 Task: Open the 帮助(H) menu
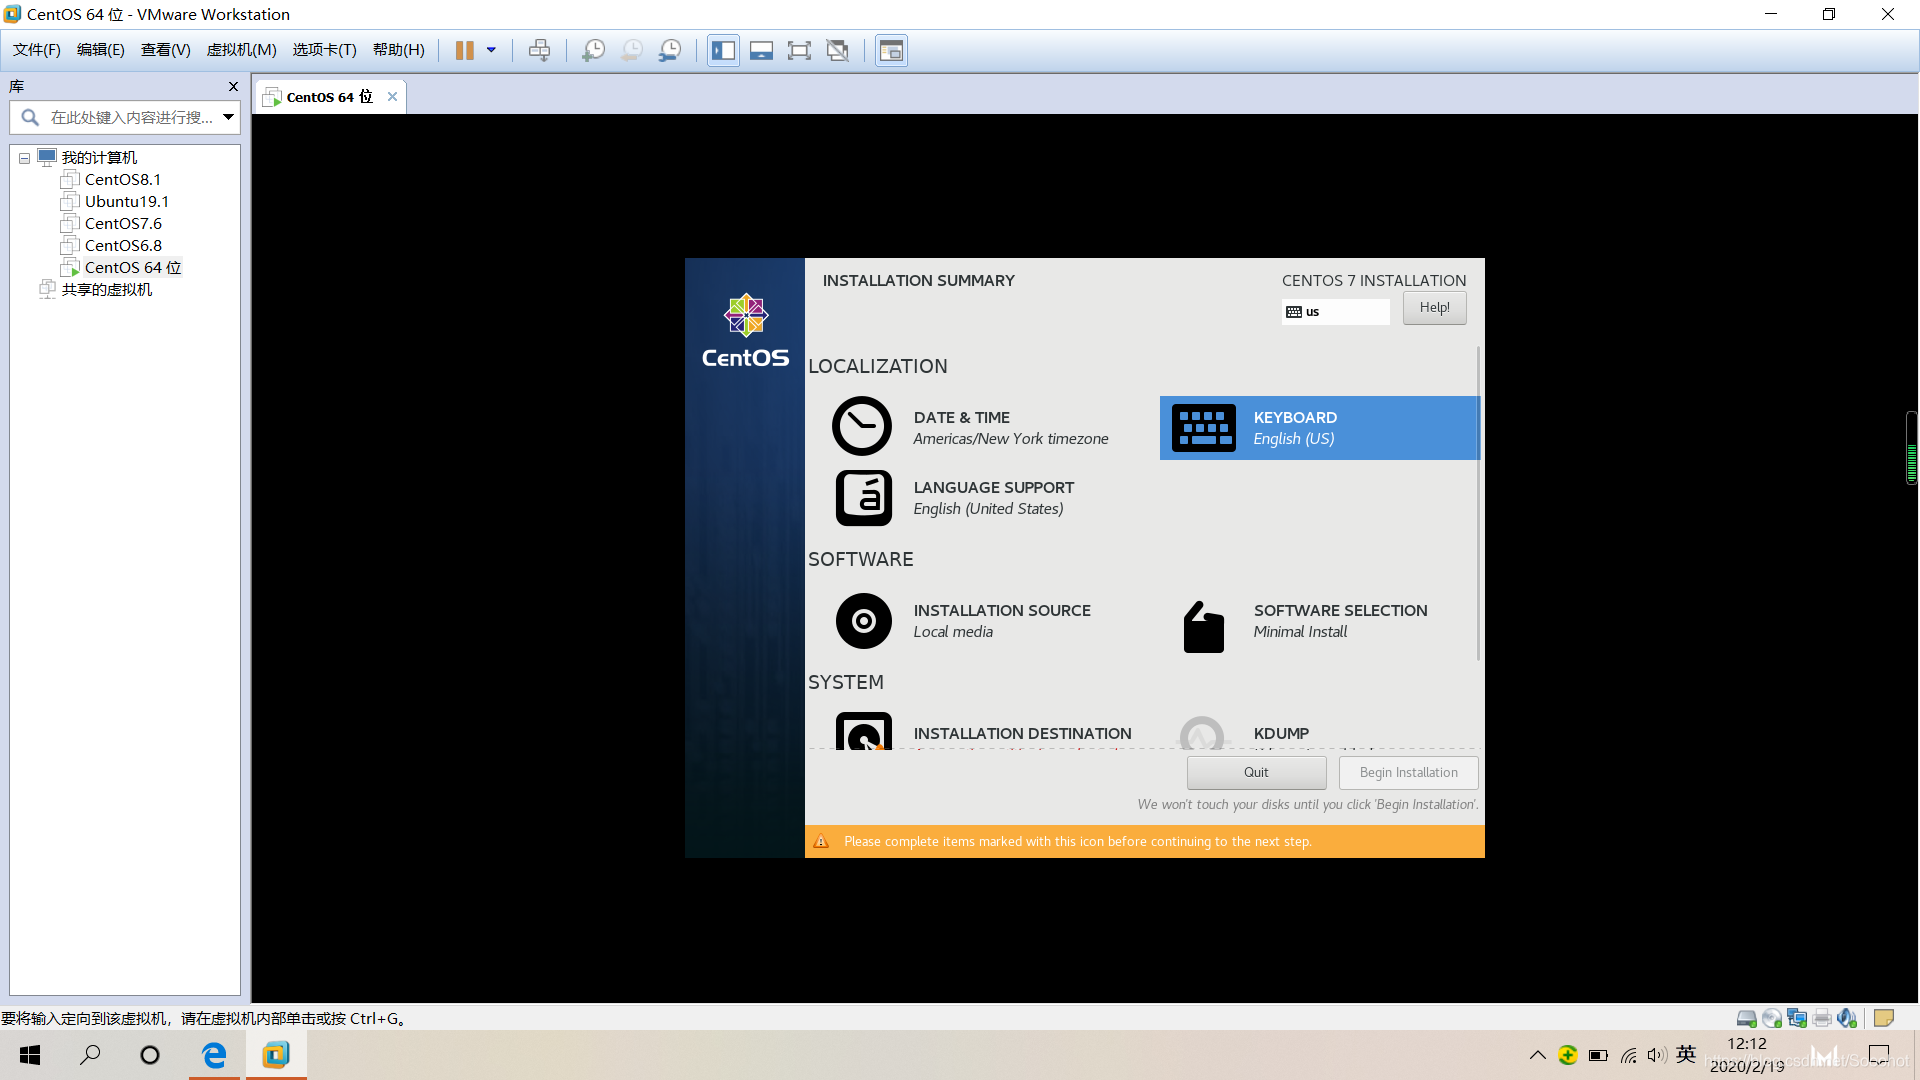pyautogui.click(x=398, y=50)
